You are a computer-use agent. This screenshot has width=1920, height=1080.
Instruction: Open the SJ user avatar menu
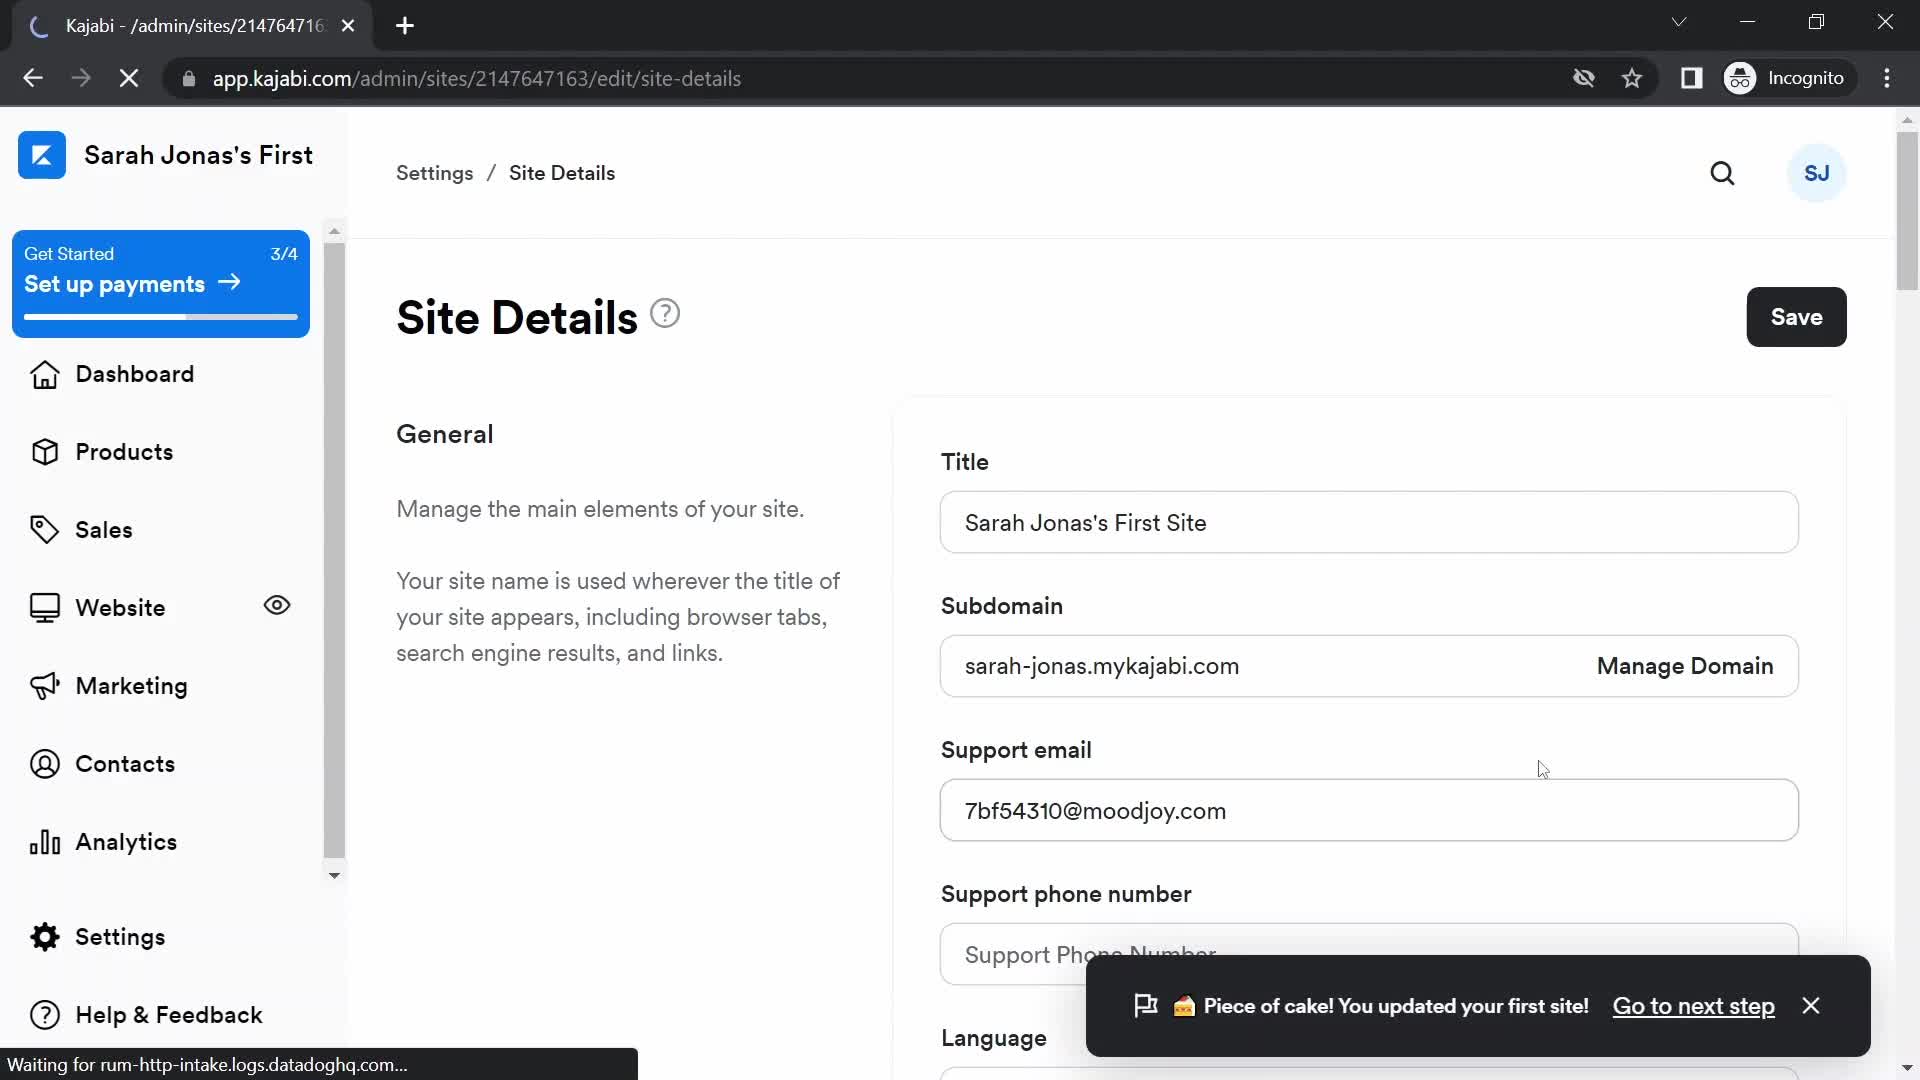pos(1816,173)
